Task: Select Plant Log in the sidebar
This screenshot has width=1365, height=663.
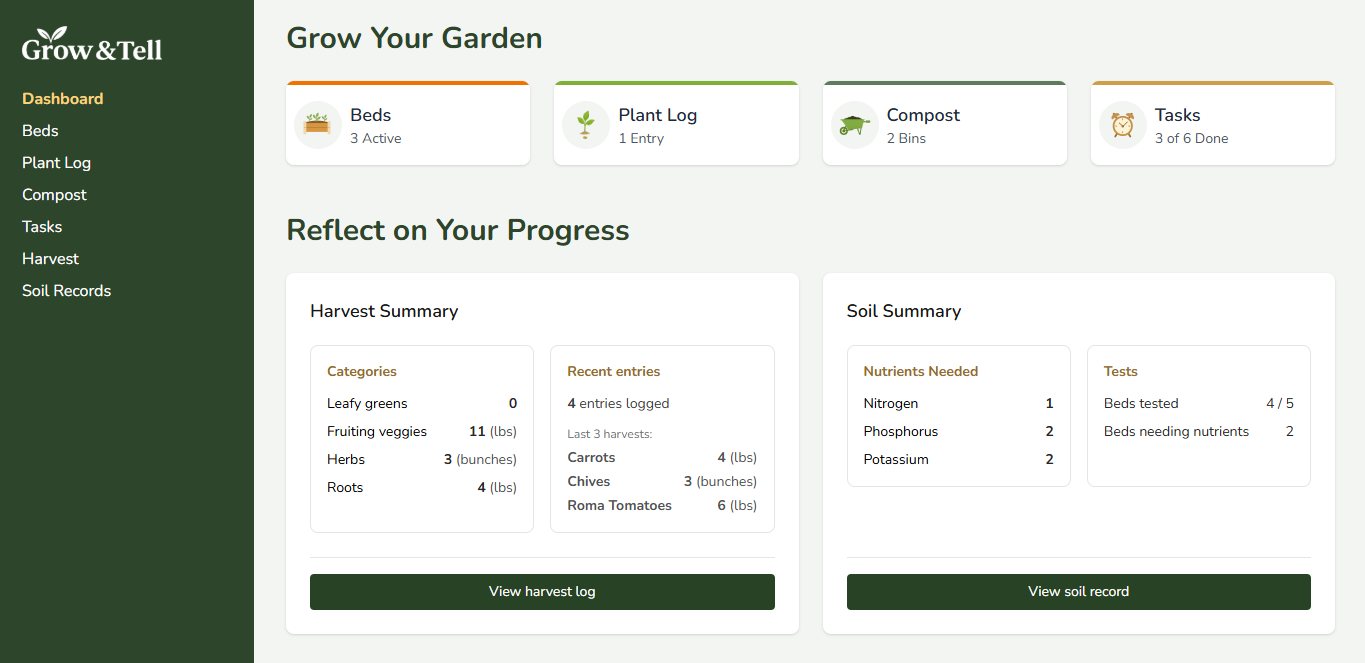Action: (56, 162)
